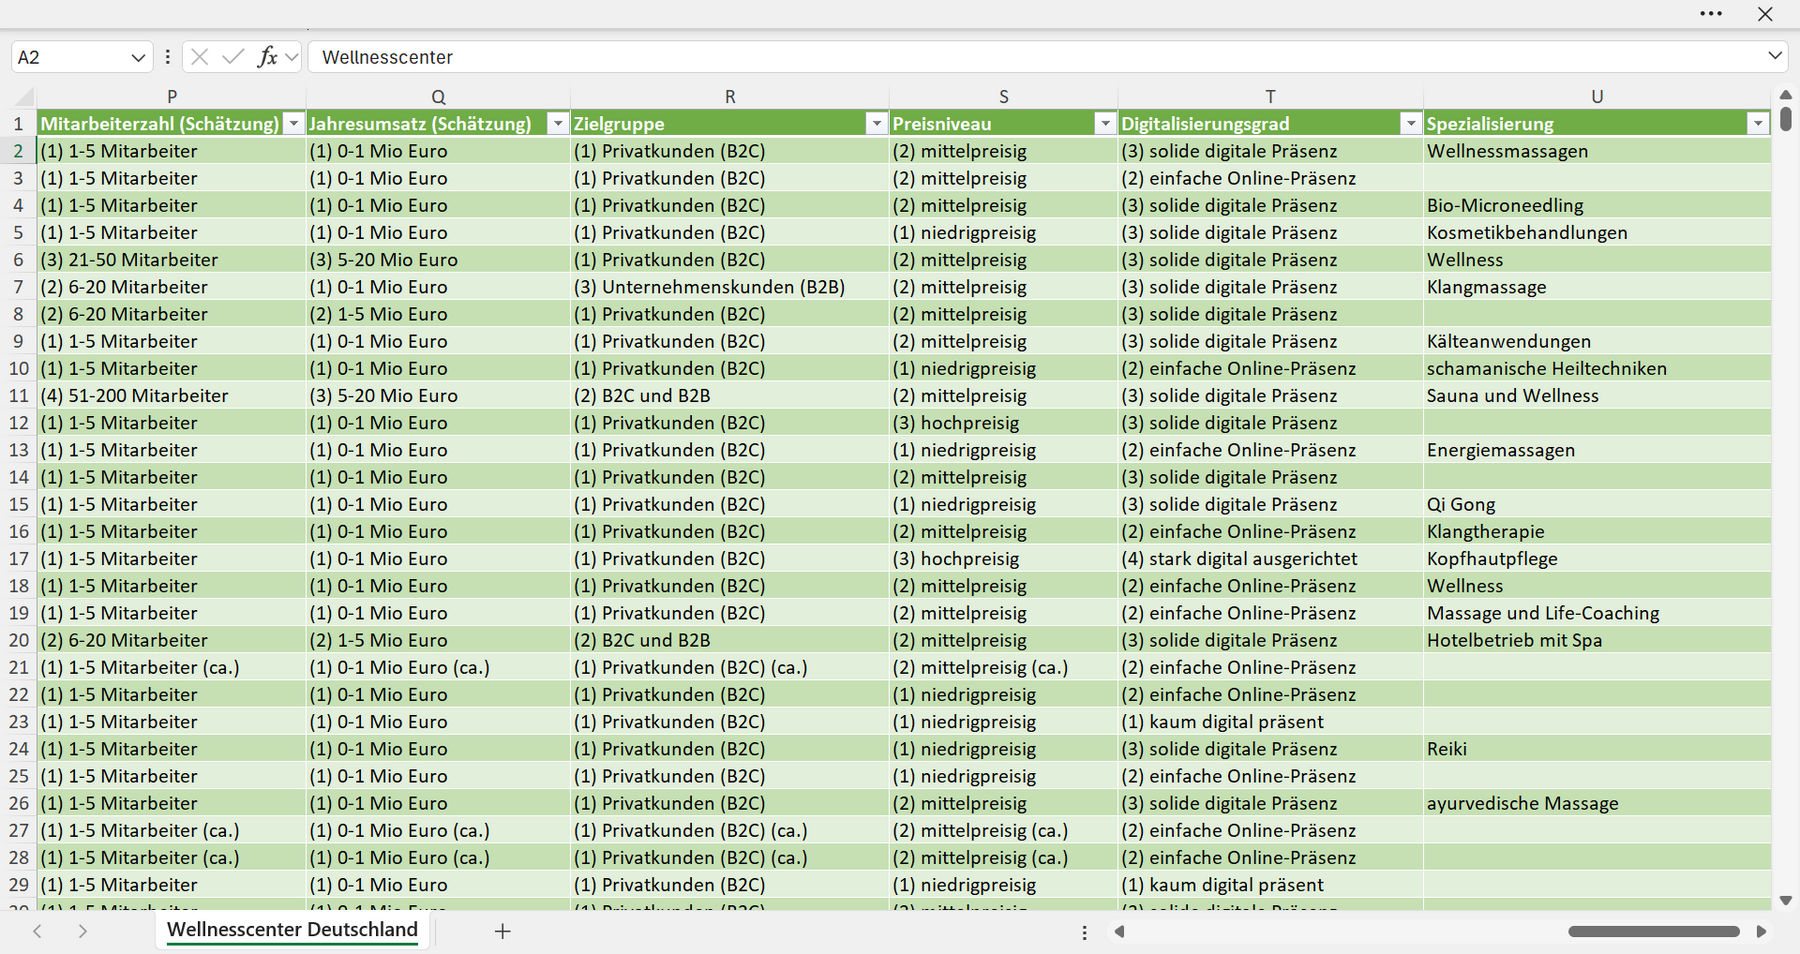
Task: Open filter dropdown for Mitarbeiterzahl (Schätzung)
Action: (x=293, y=124)
